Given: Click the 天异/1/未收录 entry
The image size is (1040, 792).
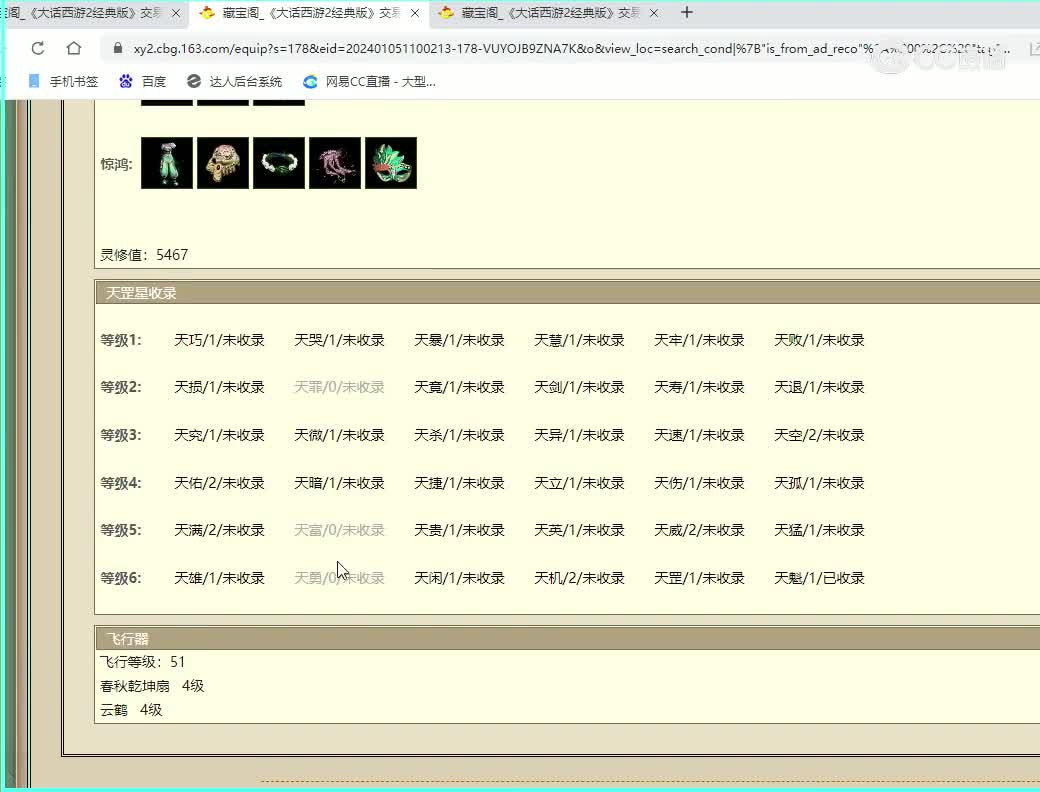Looking at the screenshot, I should pos(579,435).
